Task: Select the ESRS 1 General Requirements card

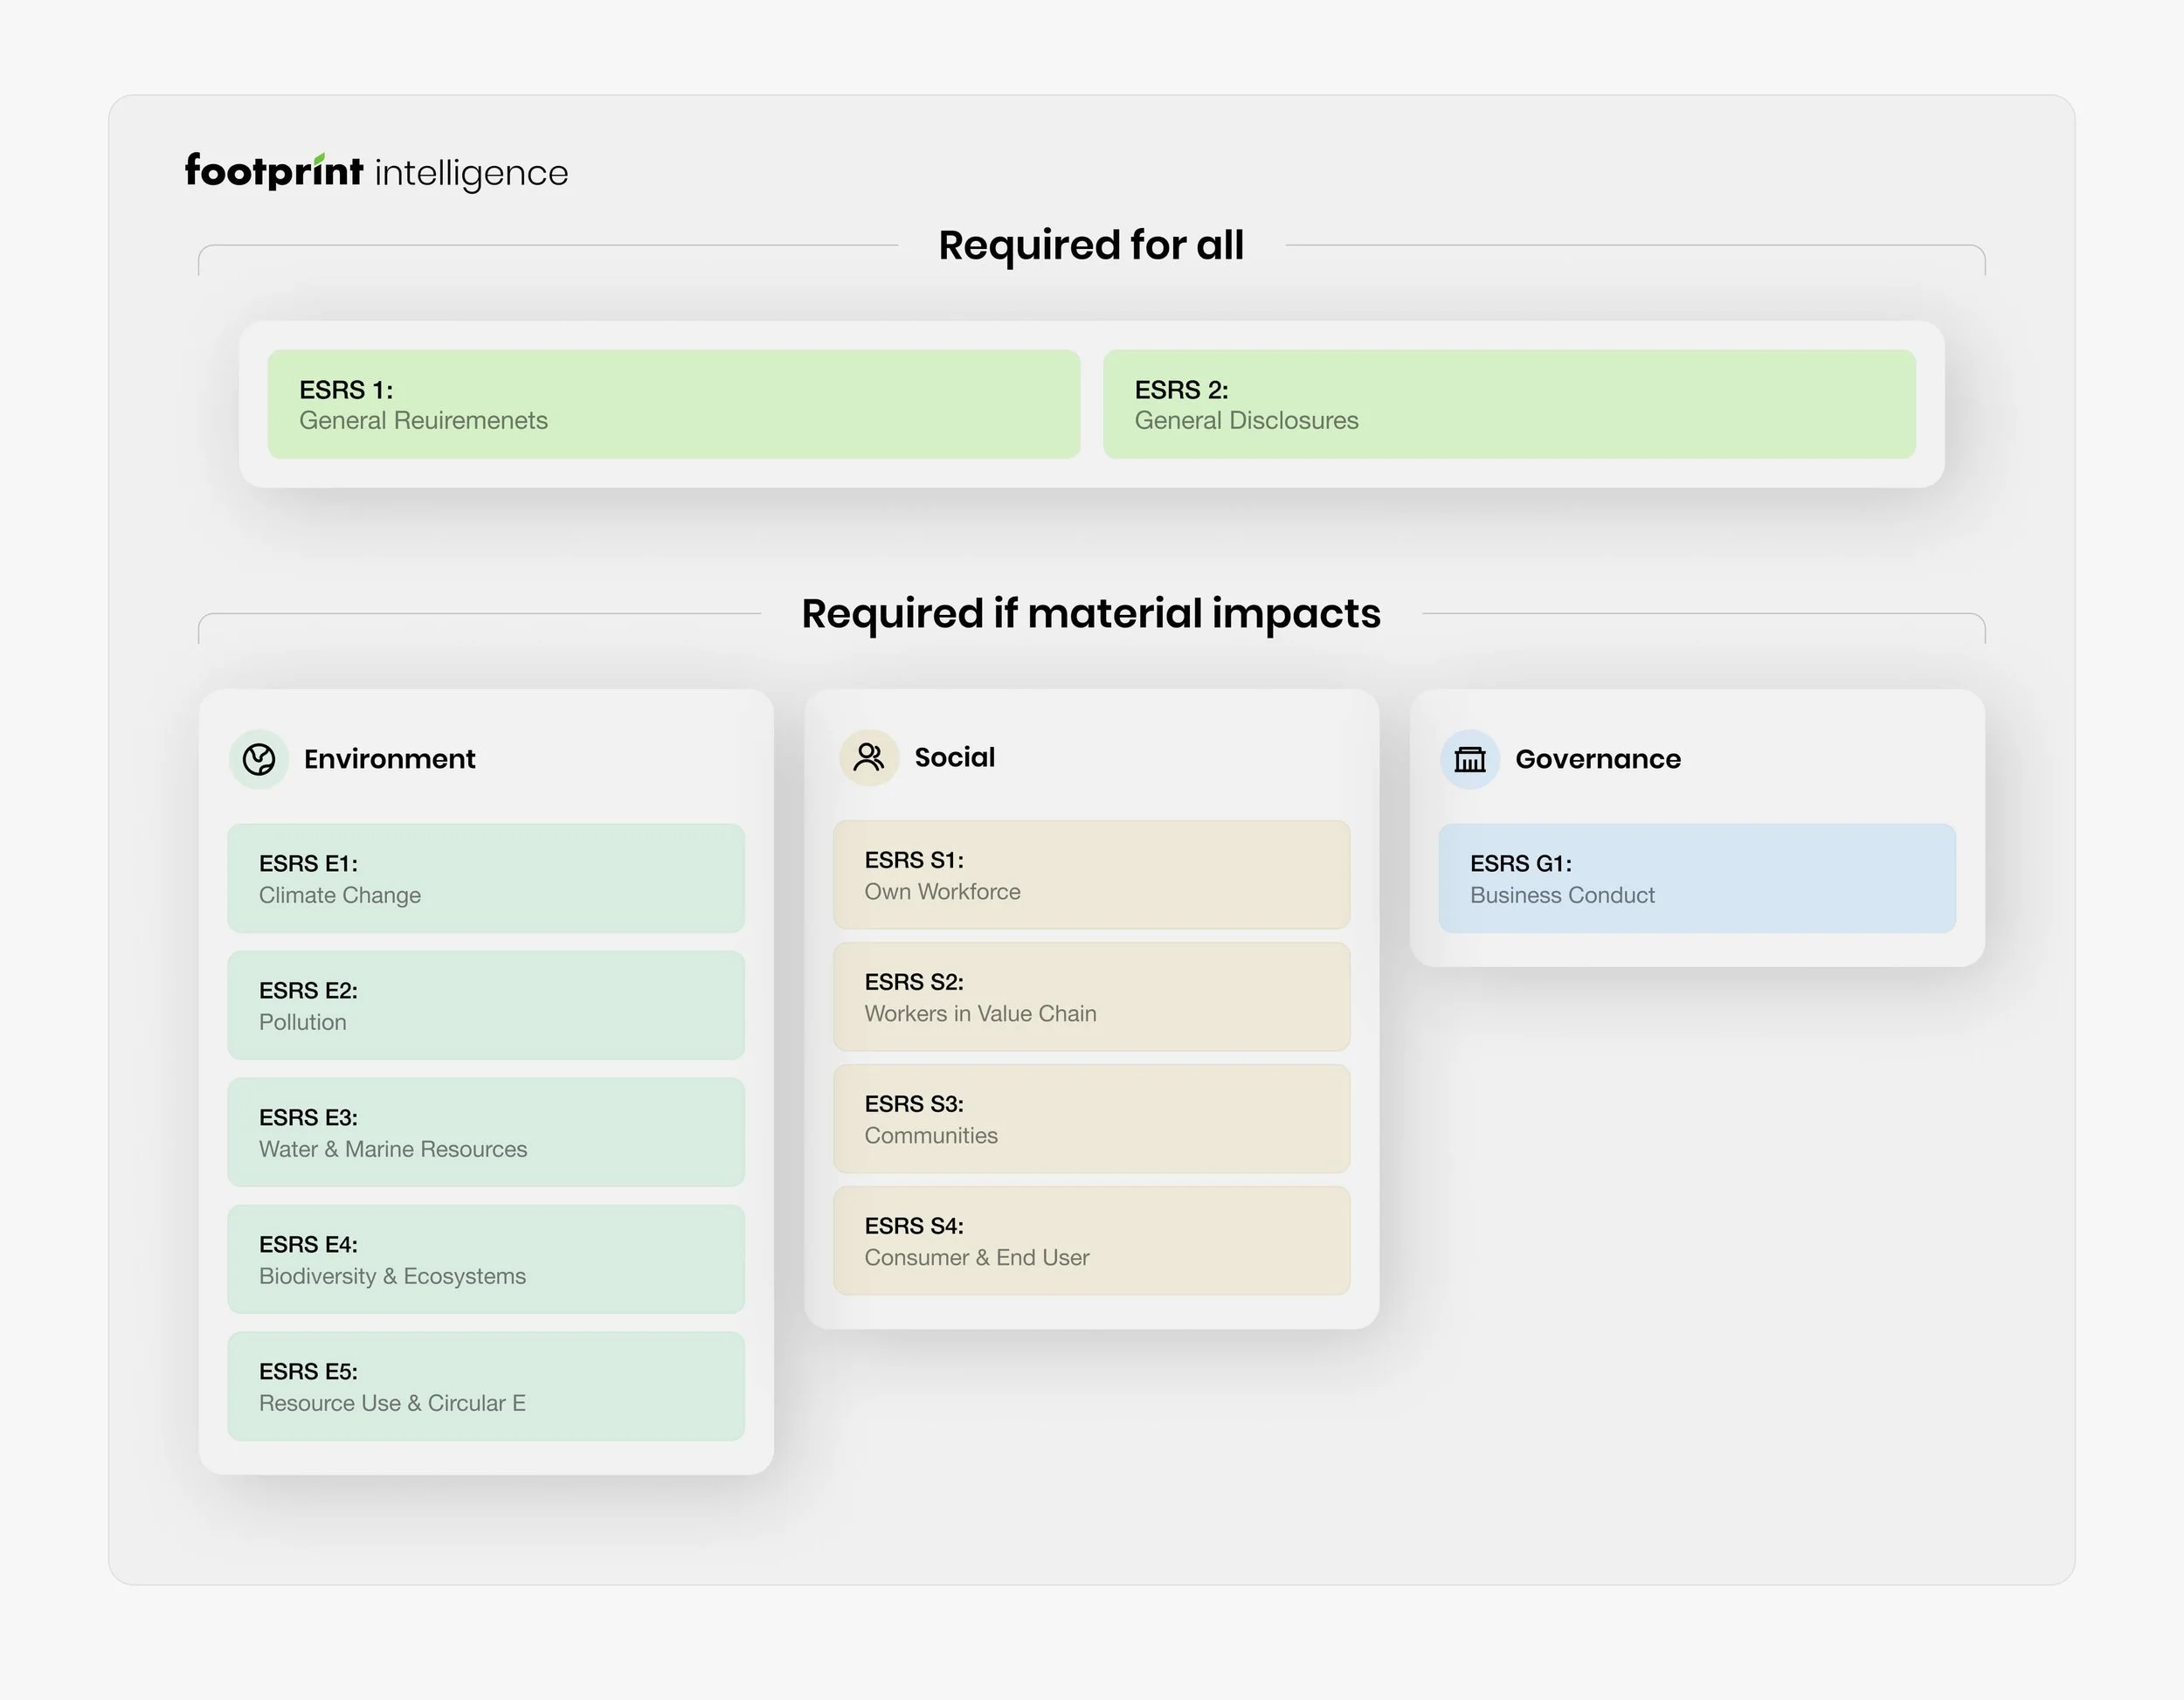Action: (673, 404)
